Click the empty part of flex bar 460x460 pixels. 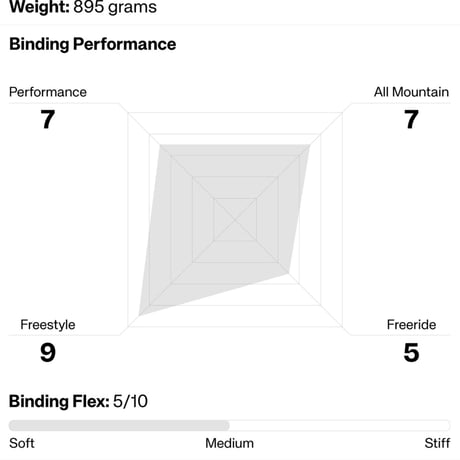[x=340, y=425]
